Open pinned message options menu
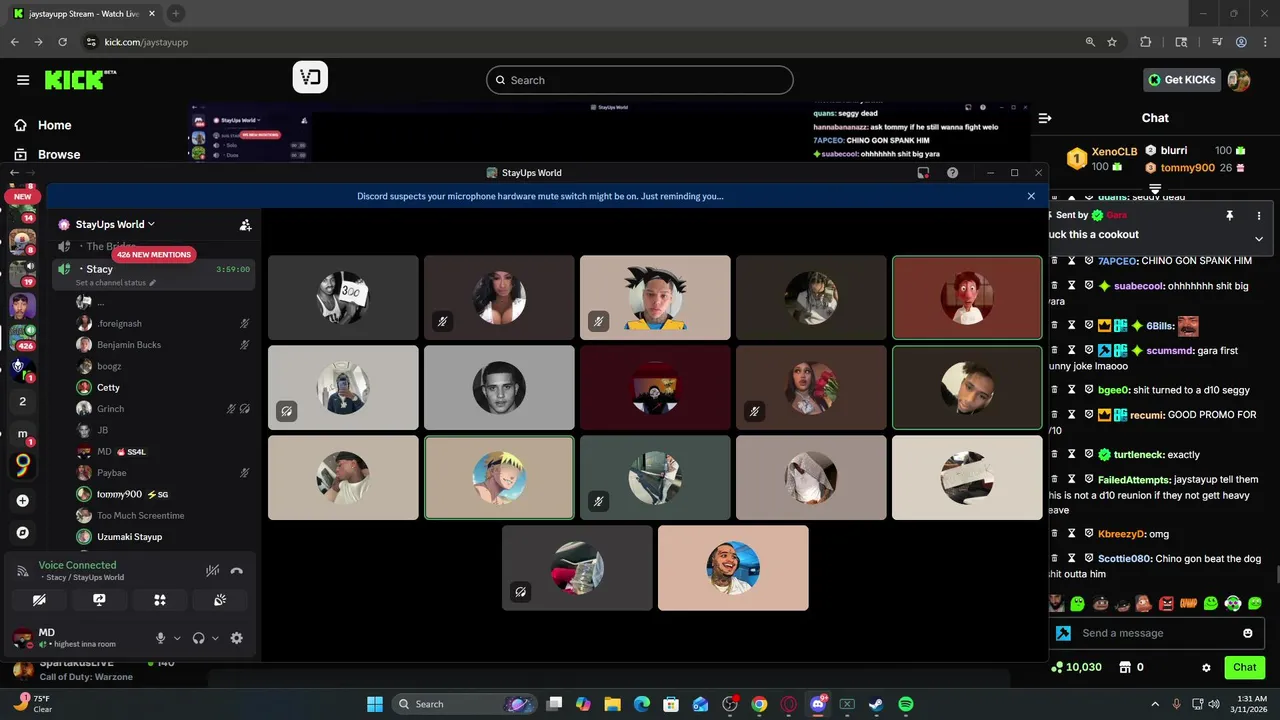Image resolution: width=1280 pixels, height=720 pixels. click(x=1259, y=215)
